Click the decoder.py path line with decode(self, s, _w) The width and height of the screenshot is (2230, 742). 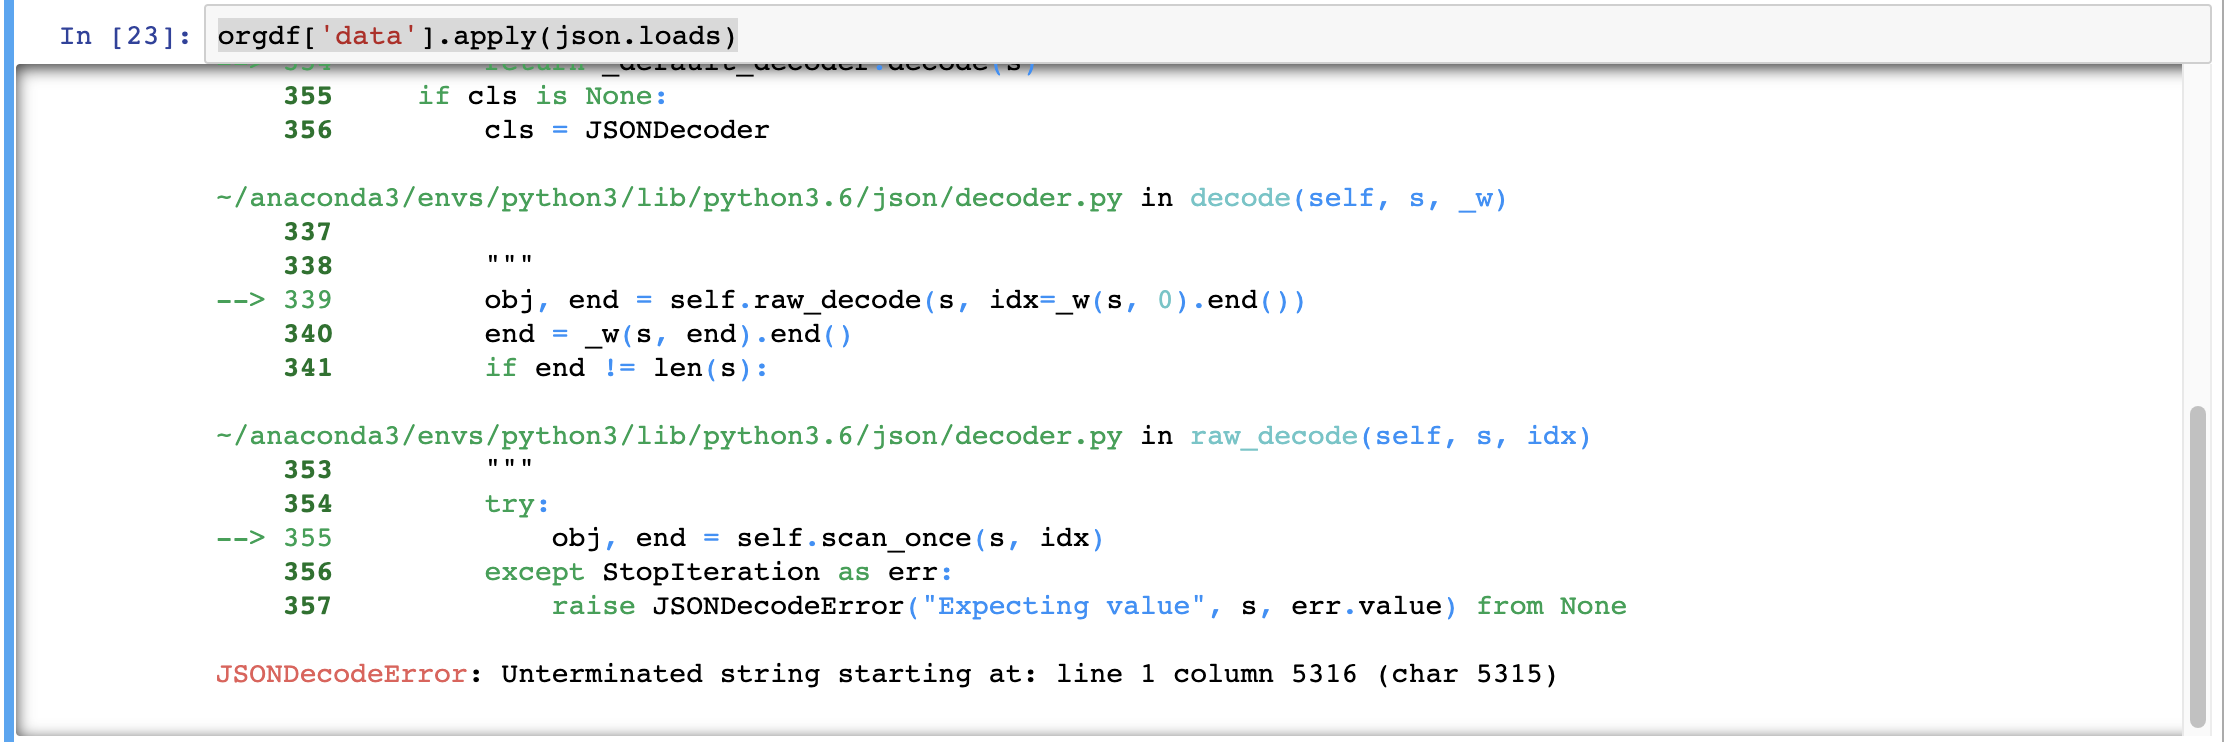tap(861, 198)
